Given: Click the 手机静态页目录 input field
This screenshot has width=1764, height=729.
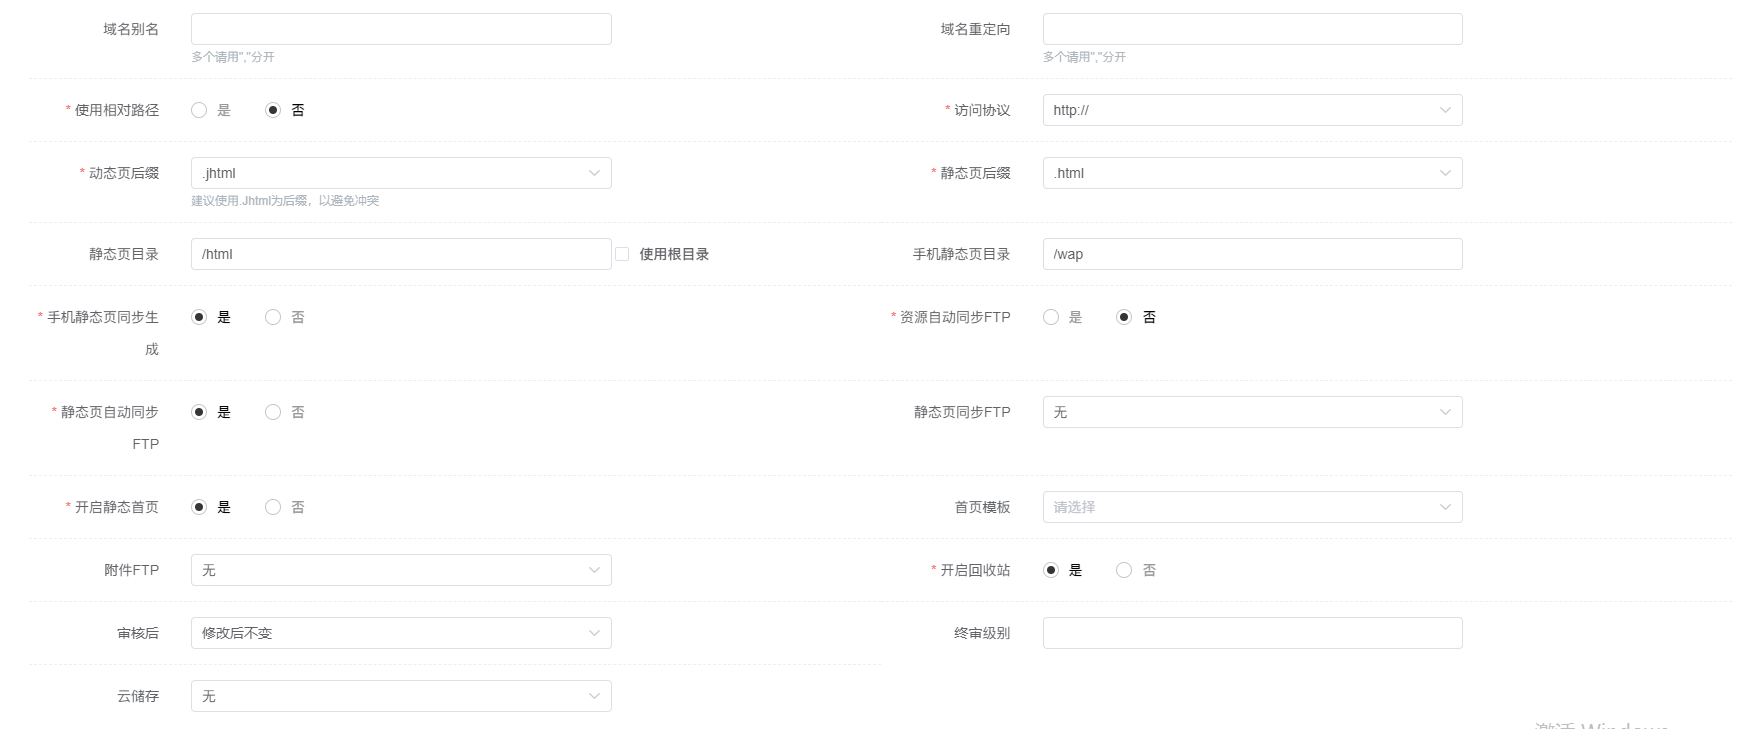Looking at the screenshot, I should click(1252, 254).
